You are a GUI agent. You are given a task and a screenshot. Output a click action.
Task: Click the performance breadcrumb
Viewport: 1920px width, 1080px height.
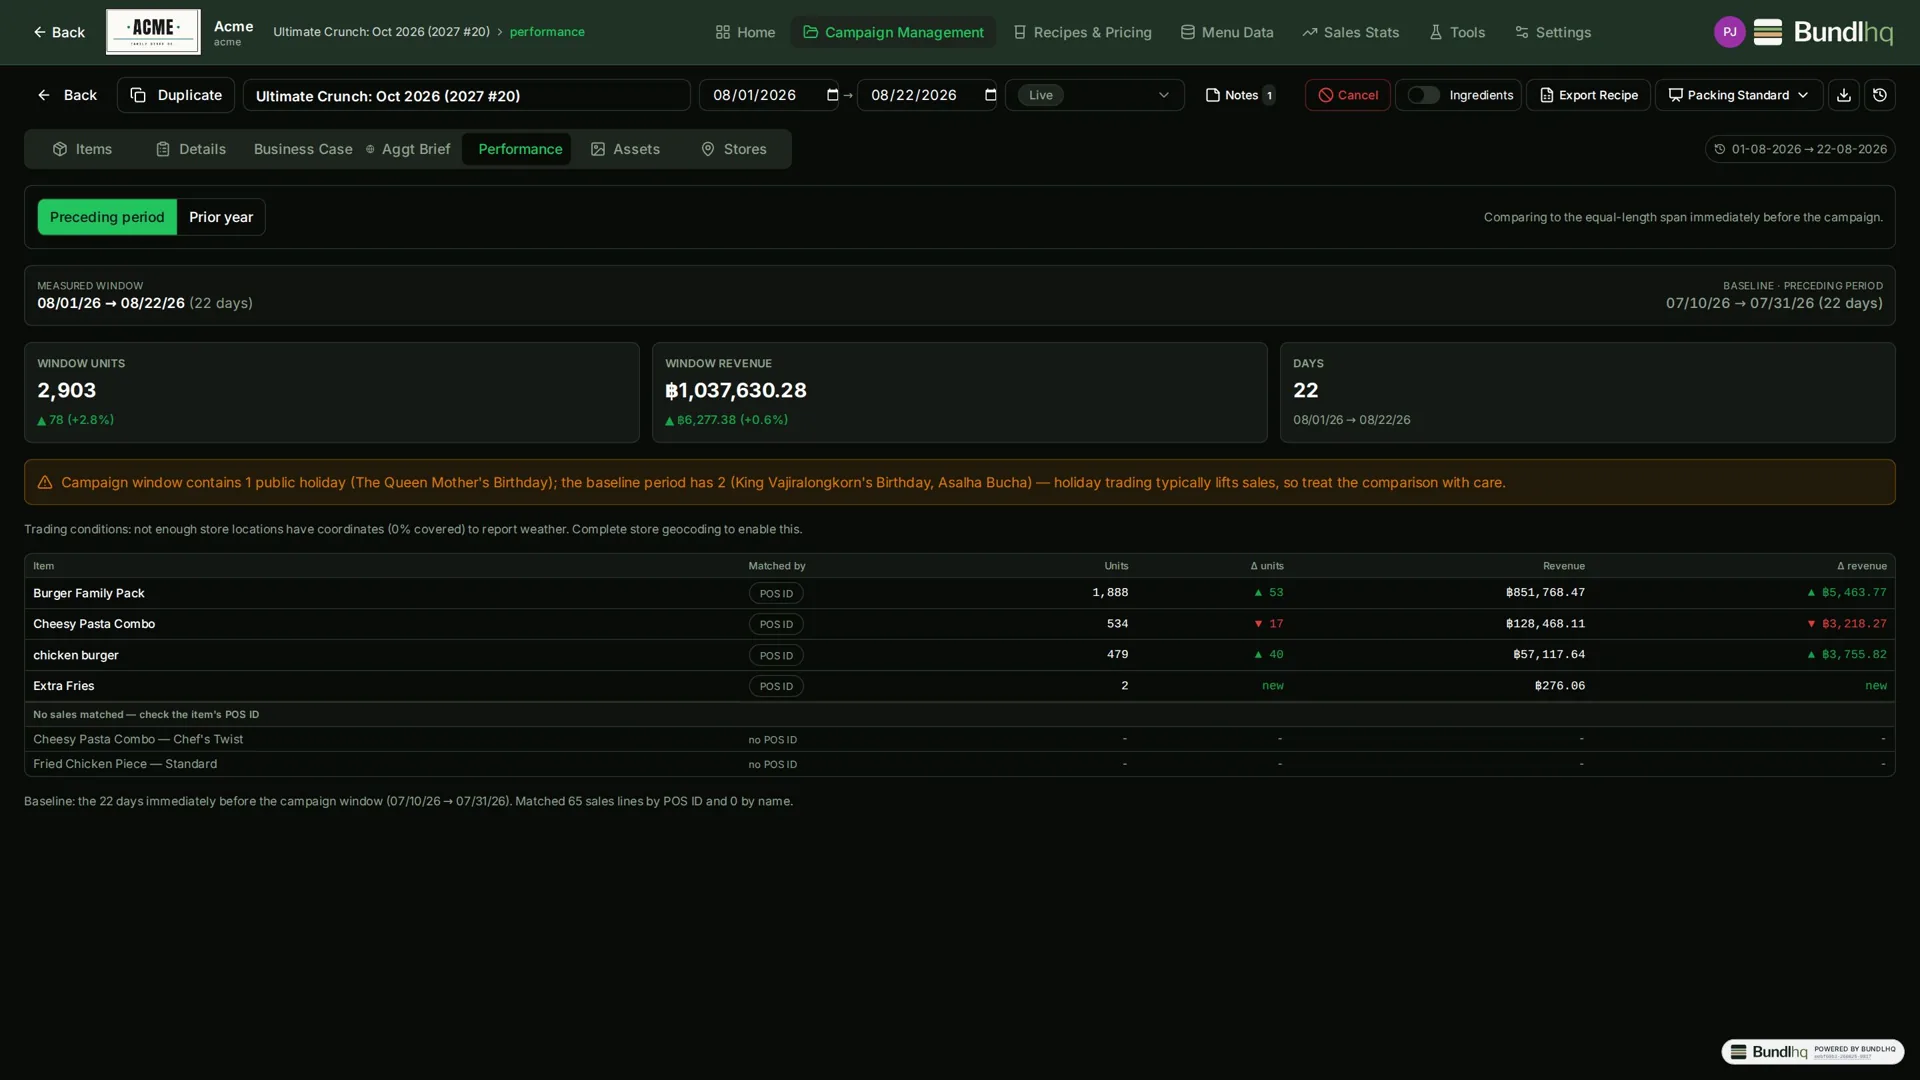point(547,32)
